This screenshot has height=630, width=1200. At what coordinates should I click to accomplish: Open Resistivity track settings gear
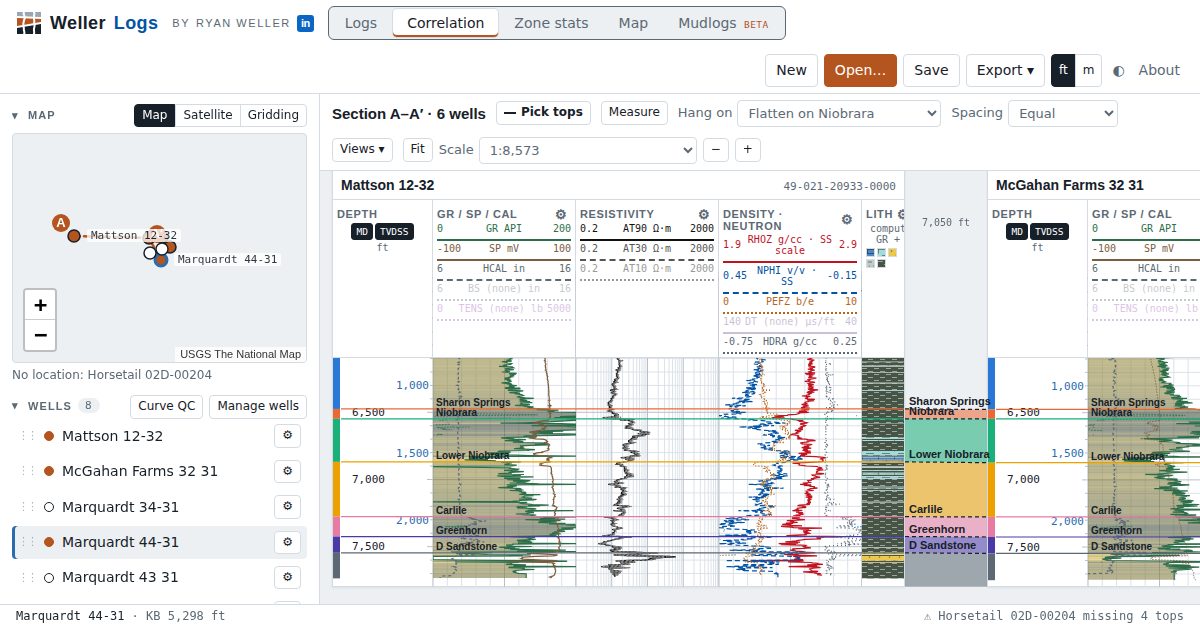tap(704, 214)
